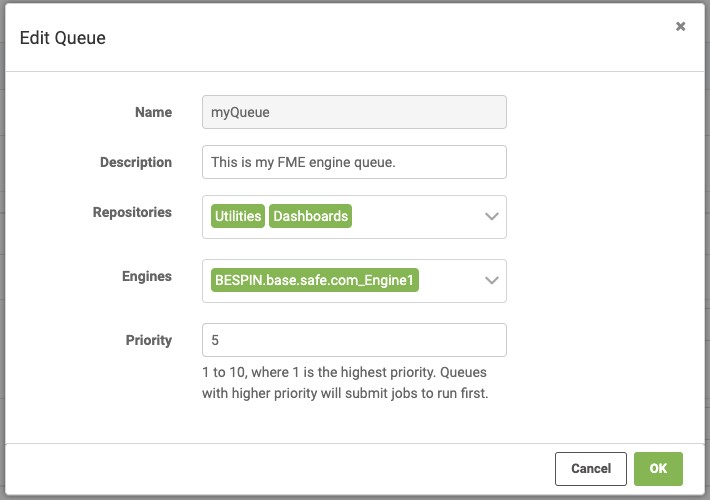Click the Priority field label

149,340
